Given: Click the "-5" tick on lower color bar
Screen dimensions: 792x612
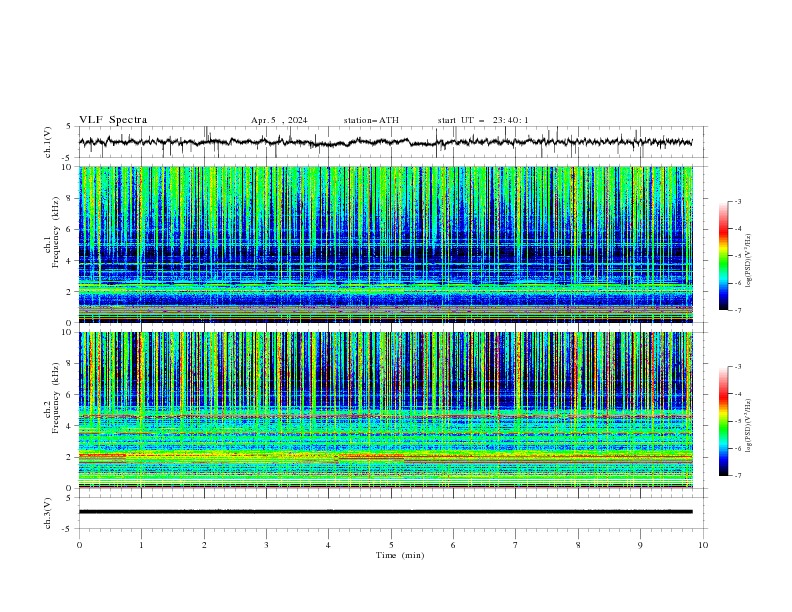Looking at the screenshot, I should coord(737,421).
